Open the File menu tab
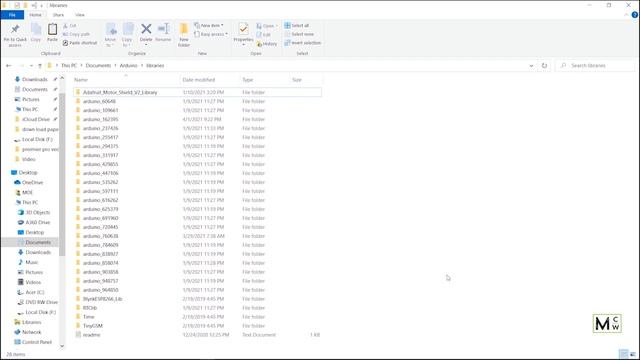 pos(12,15)
